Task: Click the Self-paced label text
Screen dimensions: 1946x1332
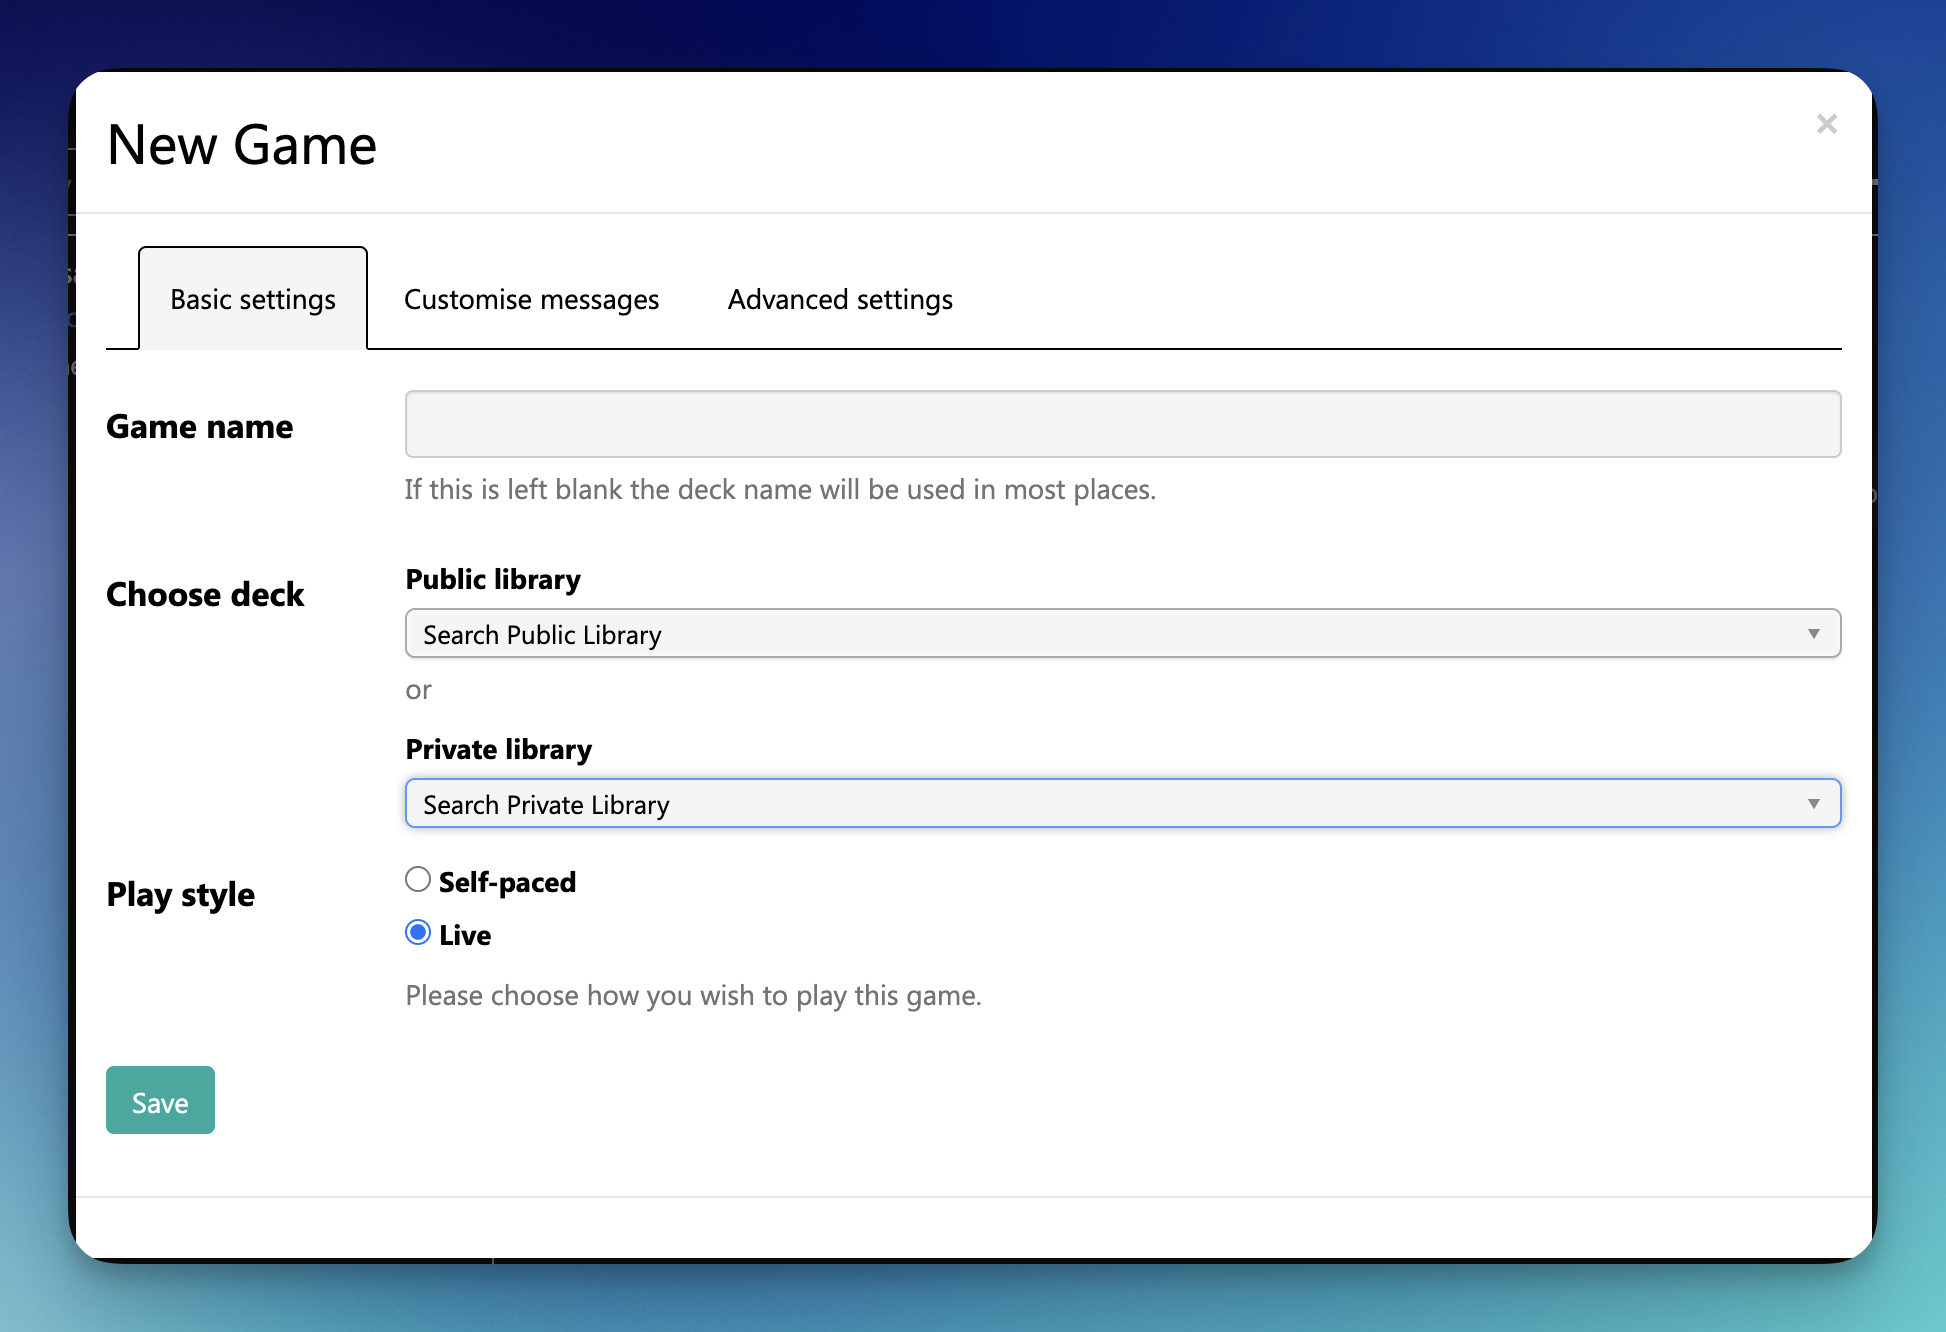Action: tap(507, 882)
